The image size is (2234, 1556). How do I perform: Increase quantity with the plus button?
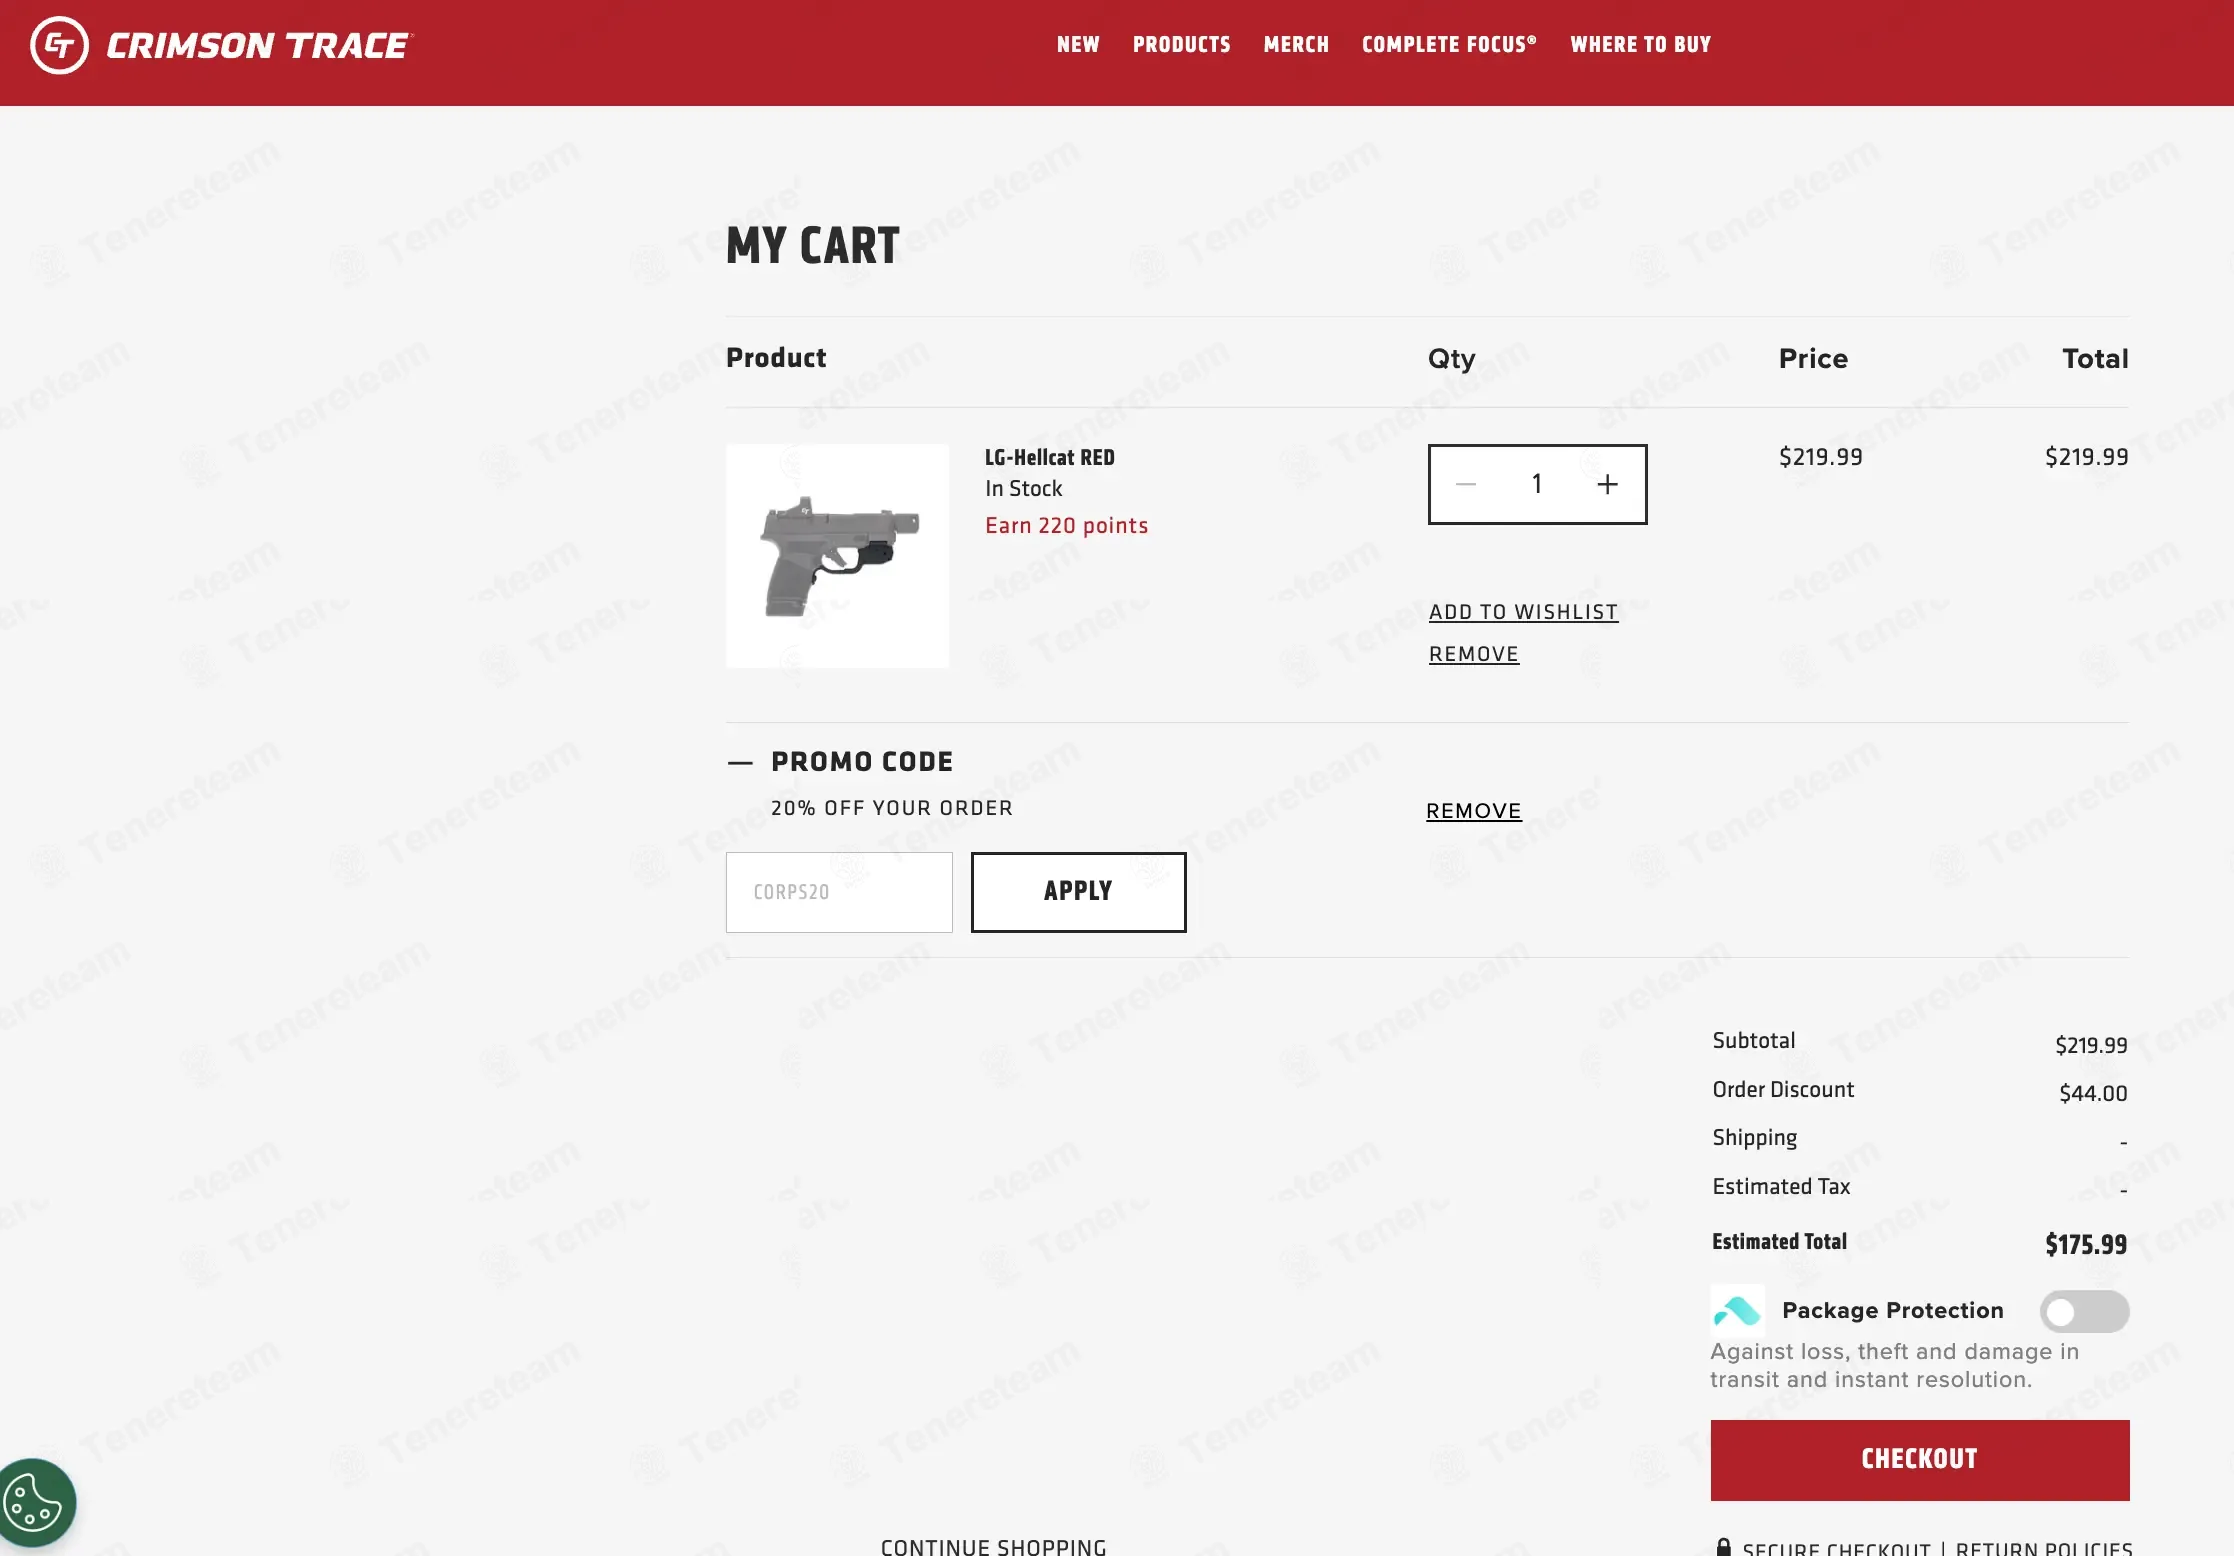click(x=1607, y=485)
